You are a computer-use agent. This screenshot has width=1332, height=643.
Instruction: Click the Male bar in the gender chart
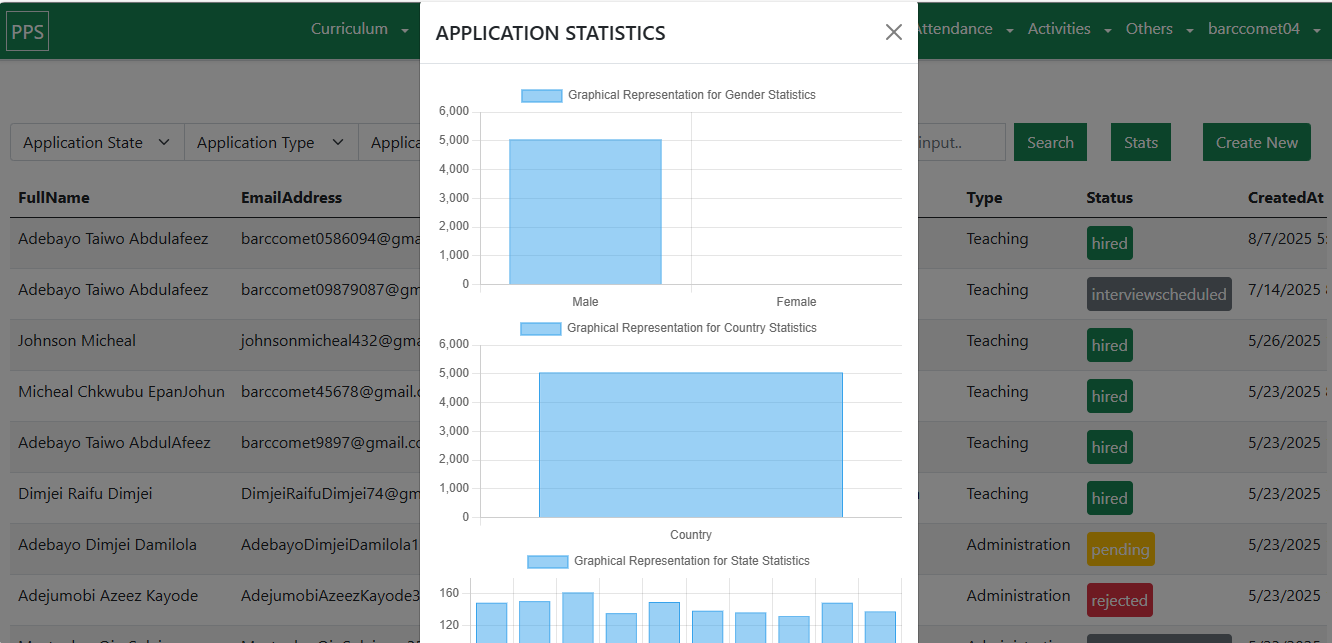(585, 212)
